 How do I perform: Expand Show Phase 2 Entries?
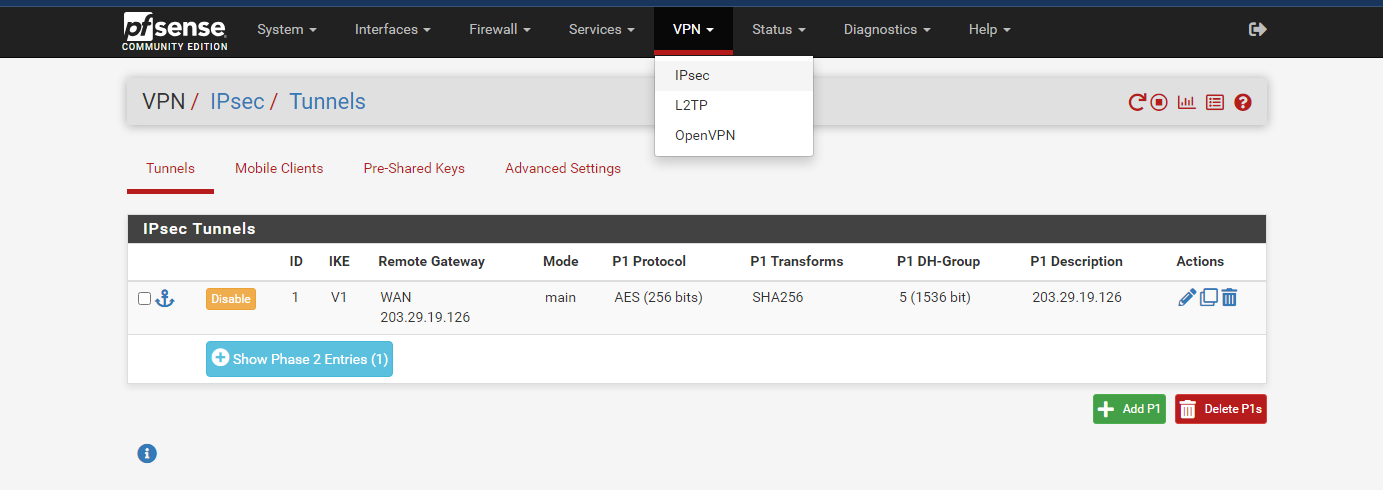click(299, 359)
